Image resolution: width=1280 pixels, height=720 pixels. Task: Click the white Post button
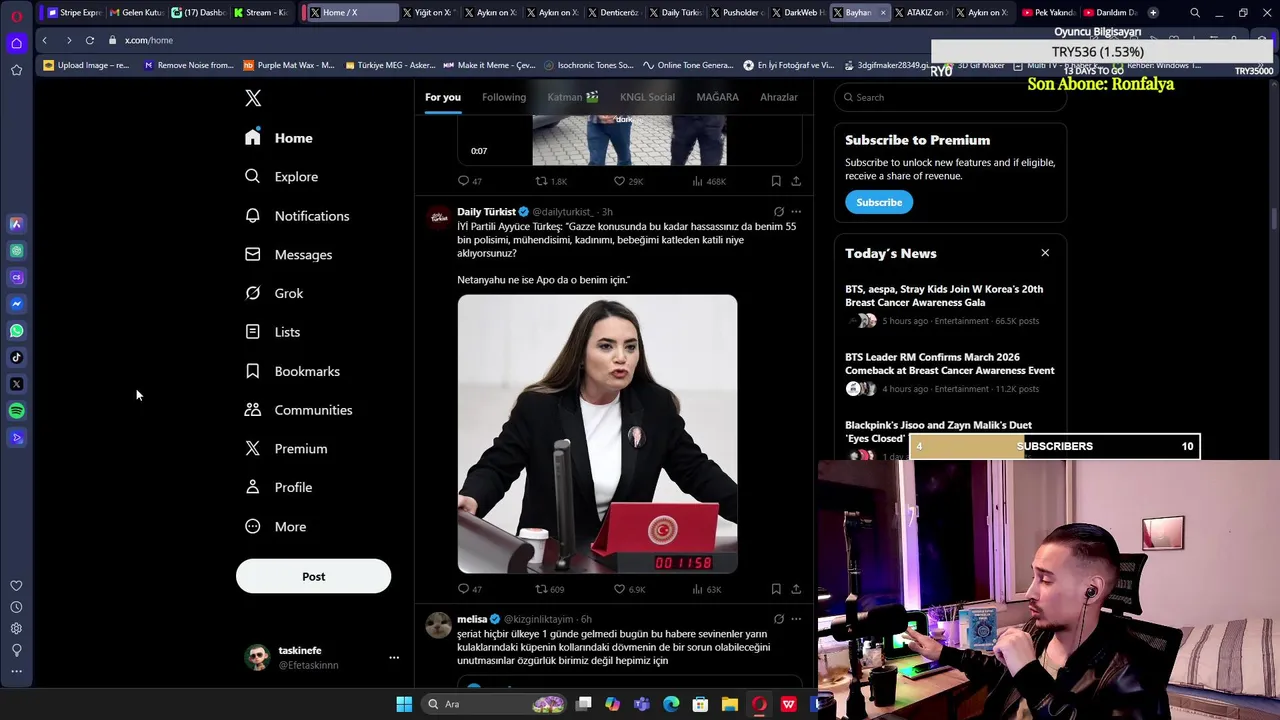313,576
